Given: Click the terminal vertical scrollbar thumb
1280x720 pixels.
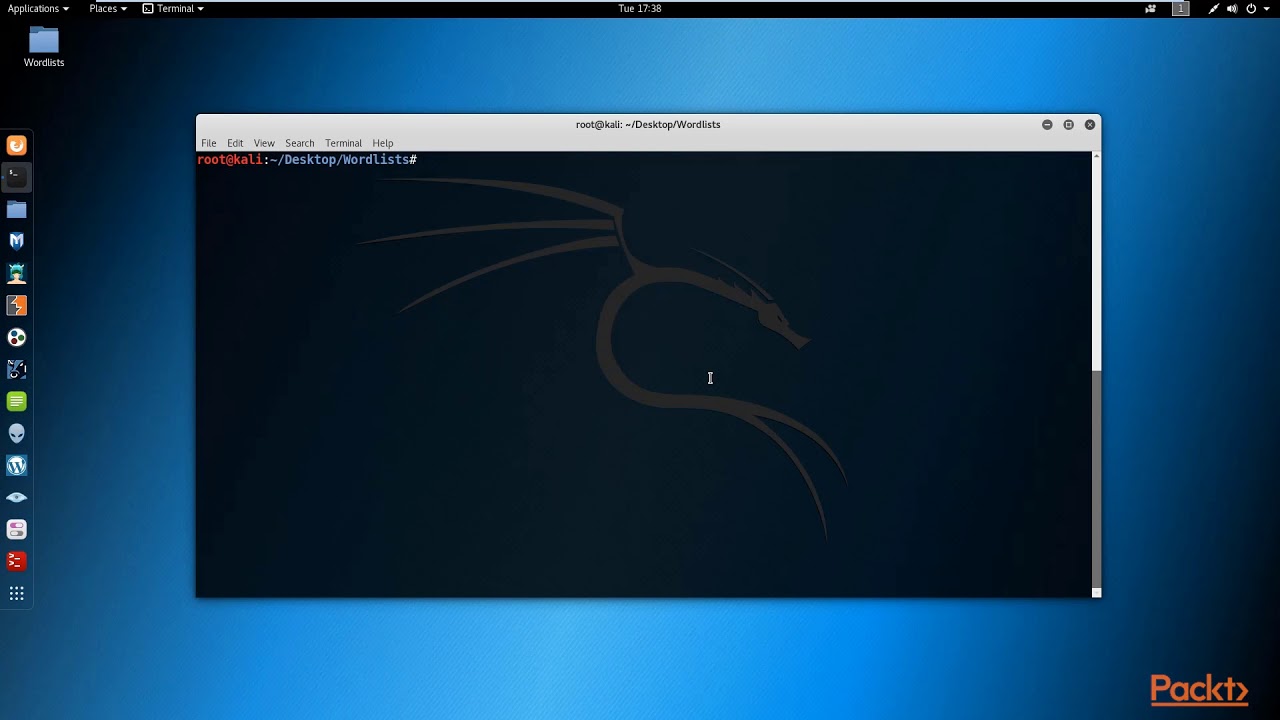Looking at the screenshot, I should point(1097,479).
